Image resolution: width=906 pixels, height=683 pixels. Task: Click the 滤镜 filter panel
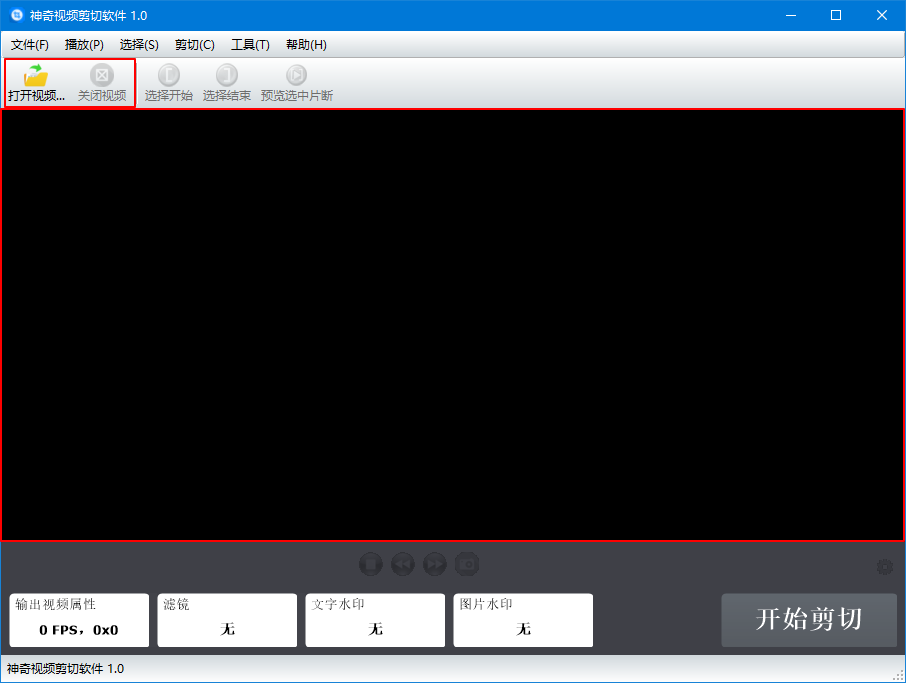point(227,620)
